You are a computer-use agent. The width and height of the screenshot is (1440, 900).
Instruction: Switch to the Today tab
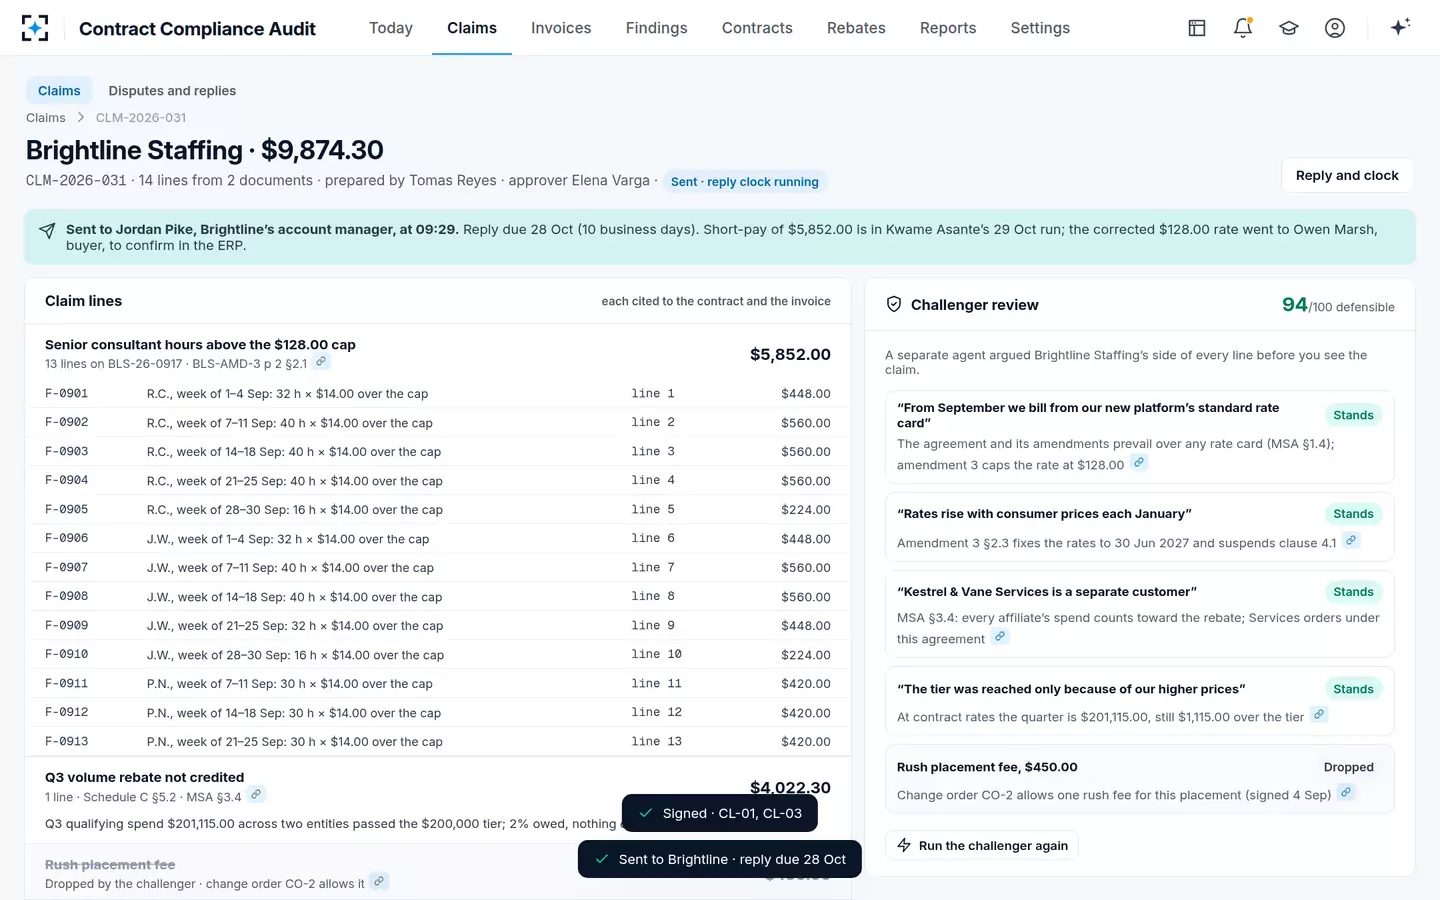(391, 28)
